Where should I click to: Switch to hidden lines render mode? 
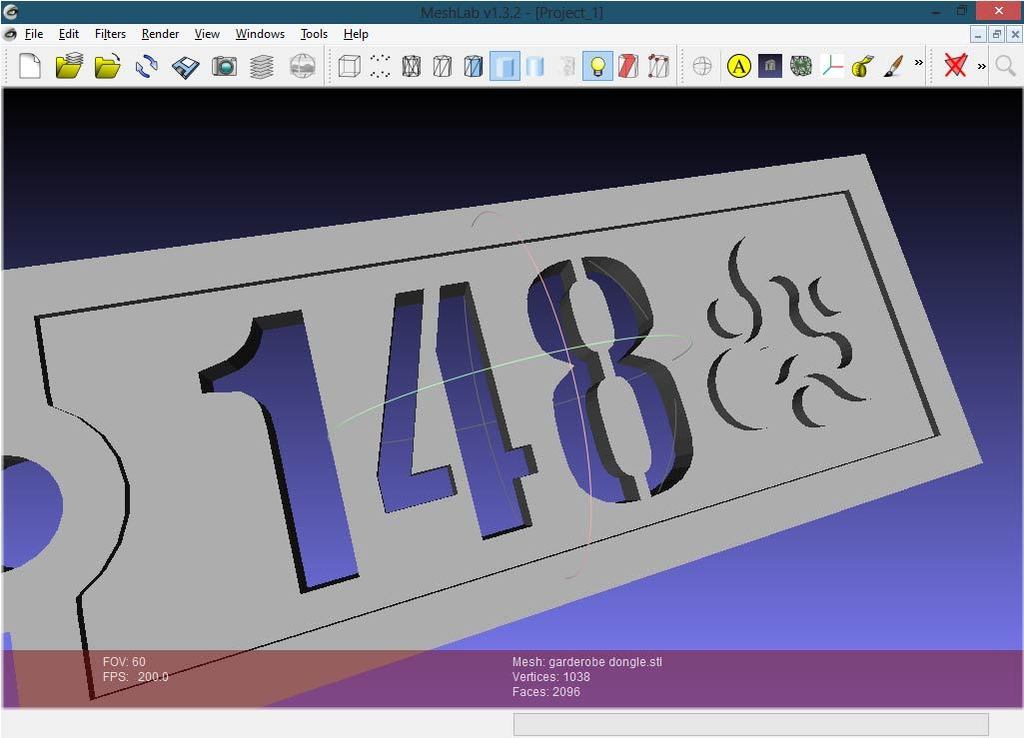tap(442, 67)
